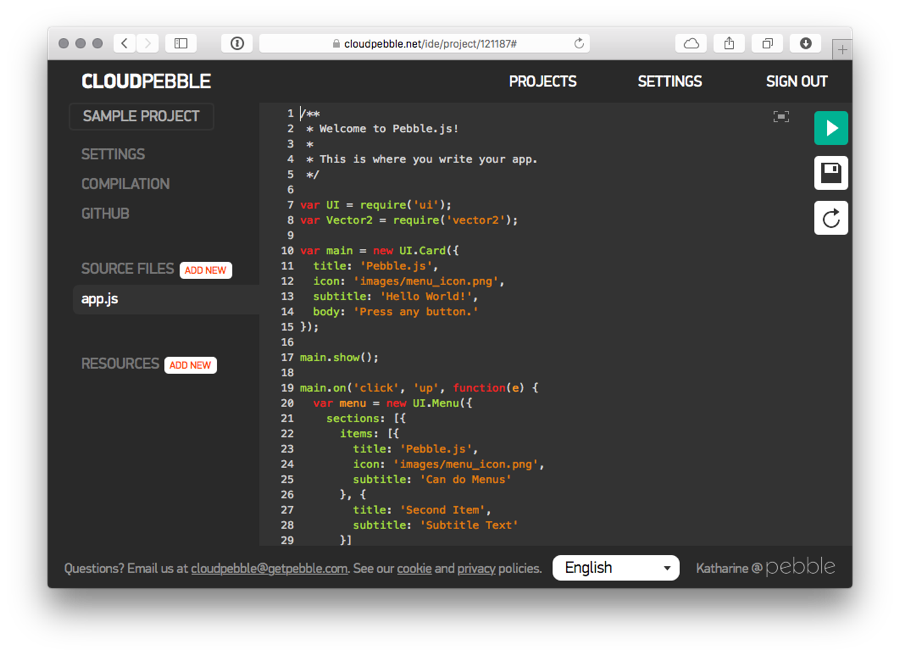Screen dimensions: 900x656
Task: Open the 1Password extension icon
Action: click(x=237, y=43)
